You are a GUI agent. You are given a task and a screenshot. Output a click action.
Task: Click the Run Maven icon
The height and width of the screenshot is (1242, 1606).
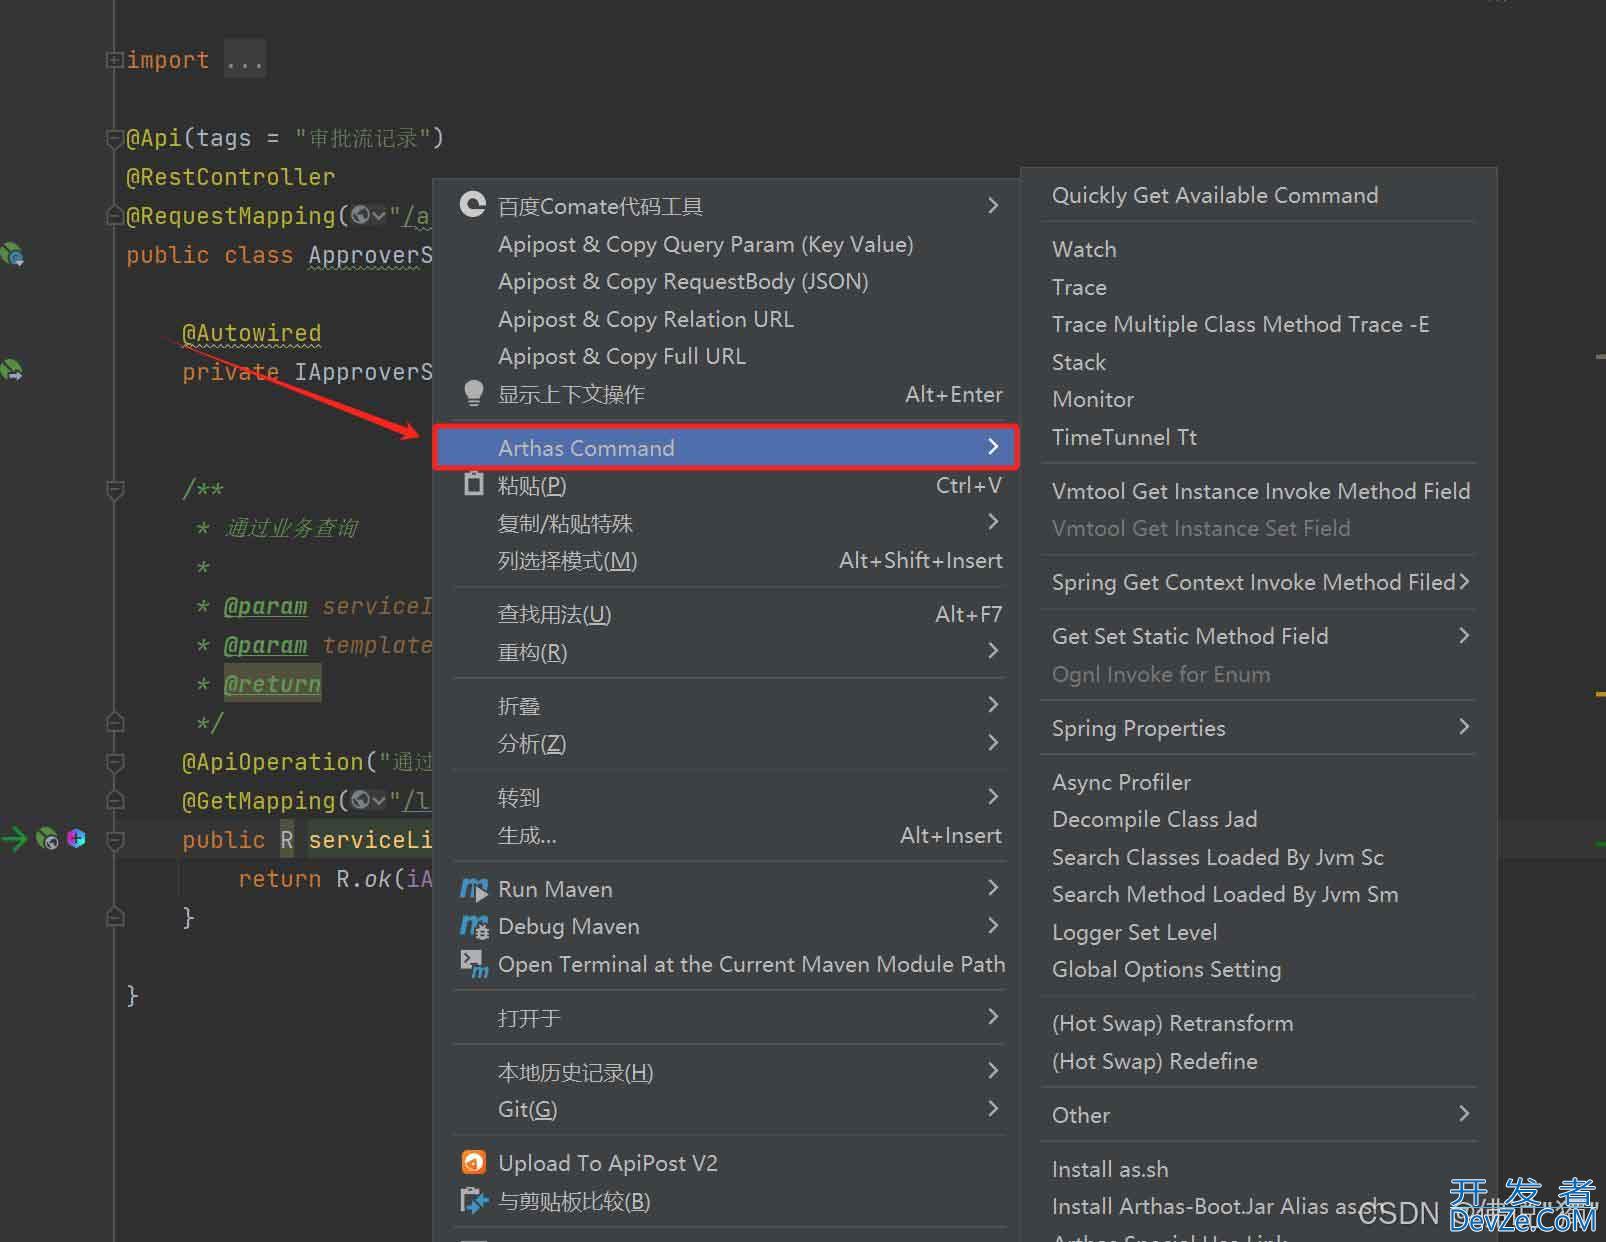coord(474,889)
